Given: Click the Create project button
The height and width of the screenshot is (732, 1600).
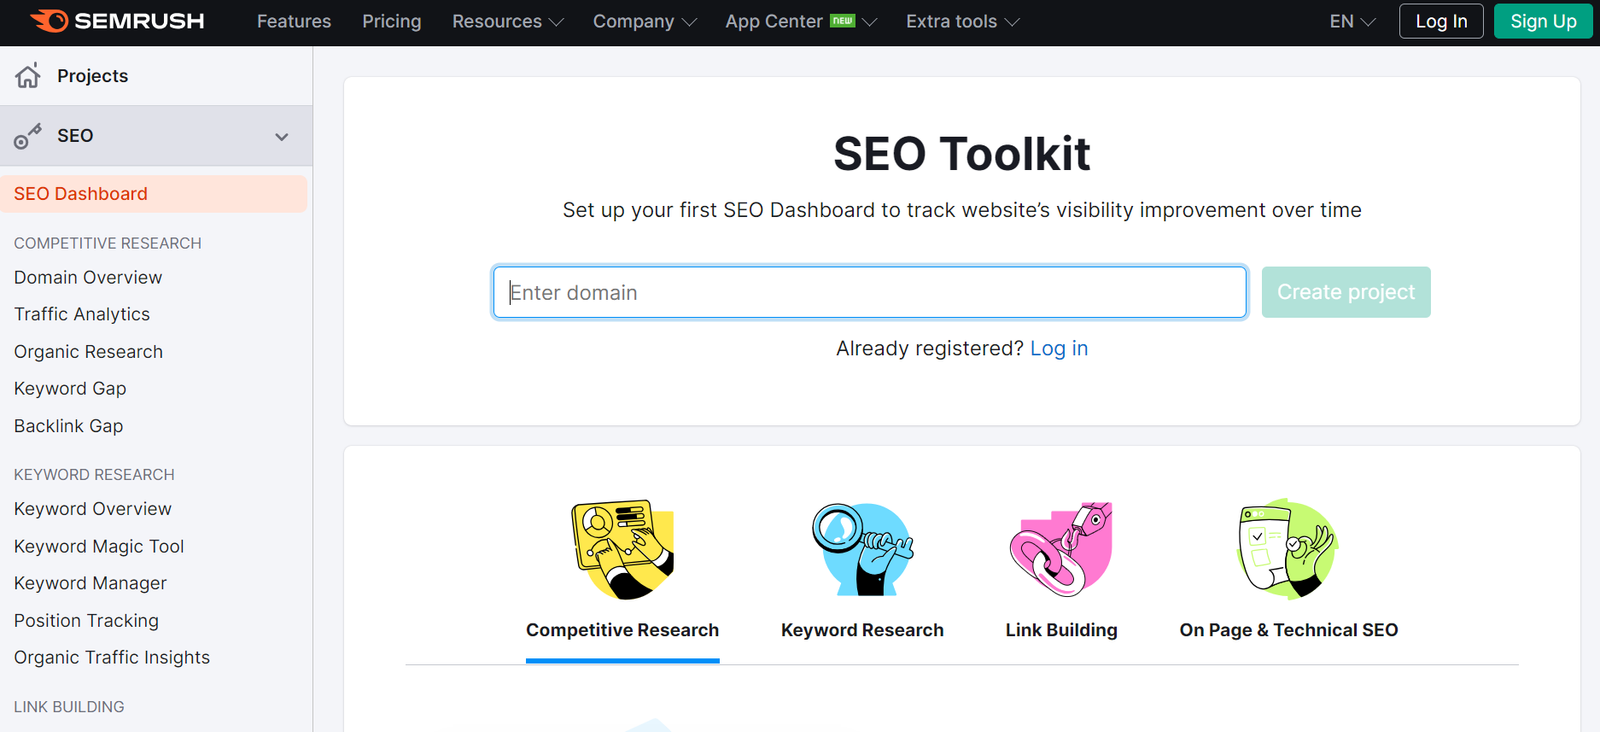Looking at the screenshot, I should tap(1346, 292).
